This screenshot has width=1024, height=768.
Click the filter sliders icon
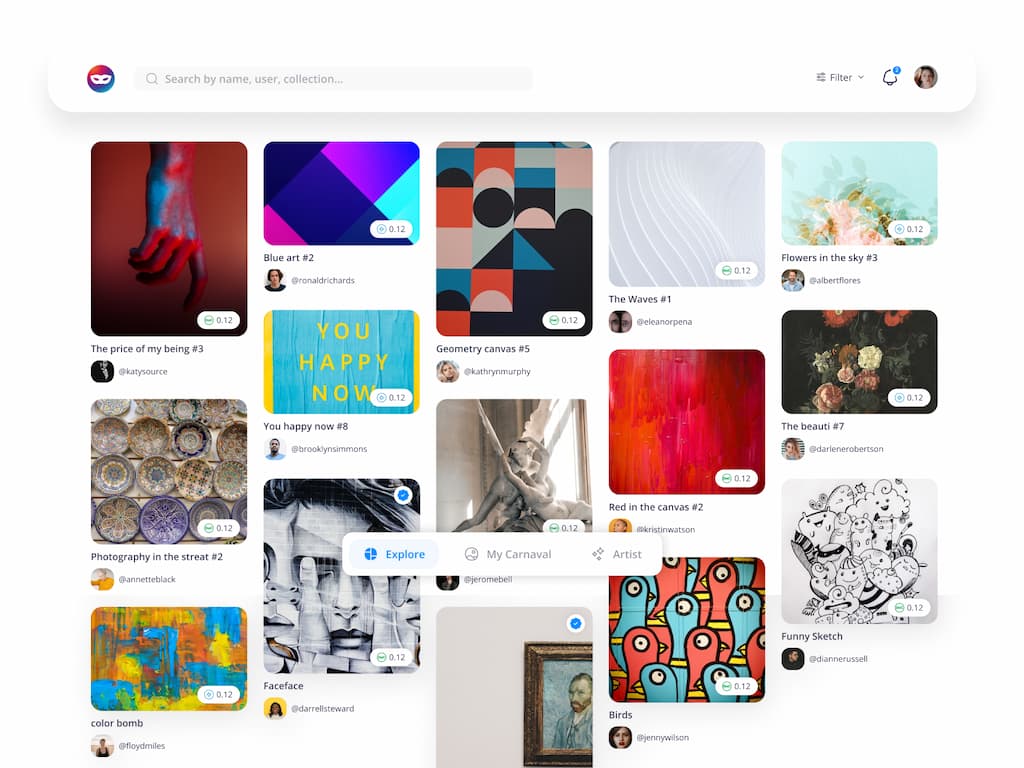click(821, 78)
